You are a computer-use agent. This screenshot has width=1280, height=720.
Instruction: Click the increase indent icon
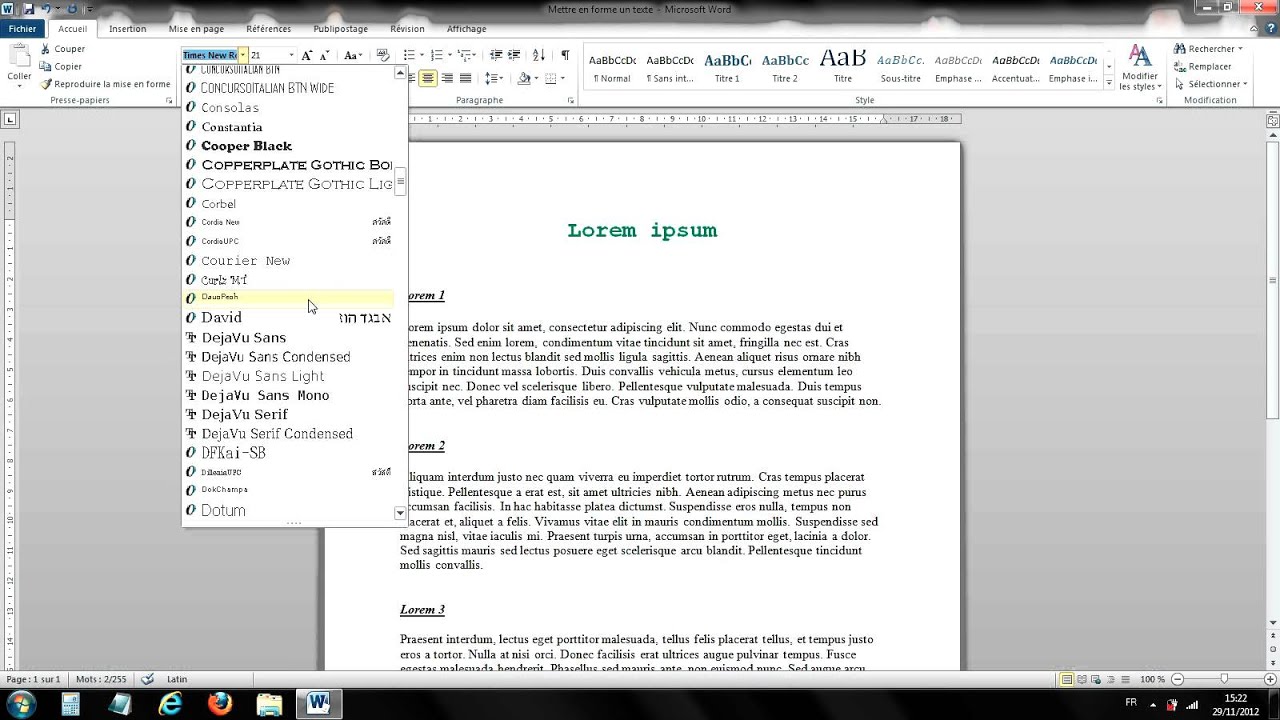(x=514, y=55)
